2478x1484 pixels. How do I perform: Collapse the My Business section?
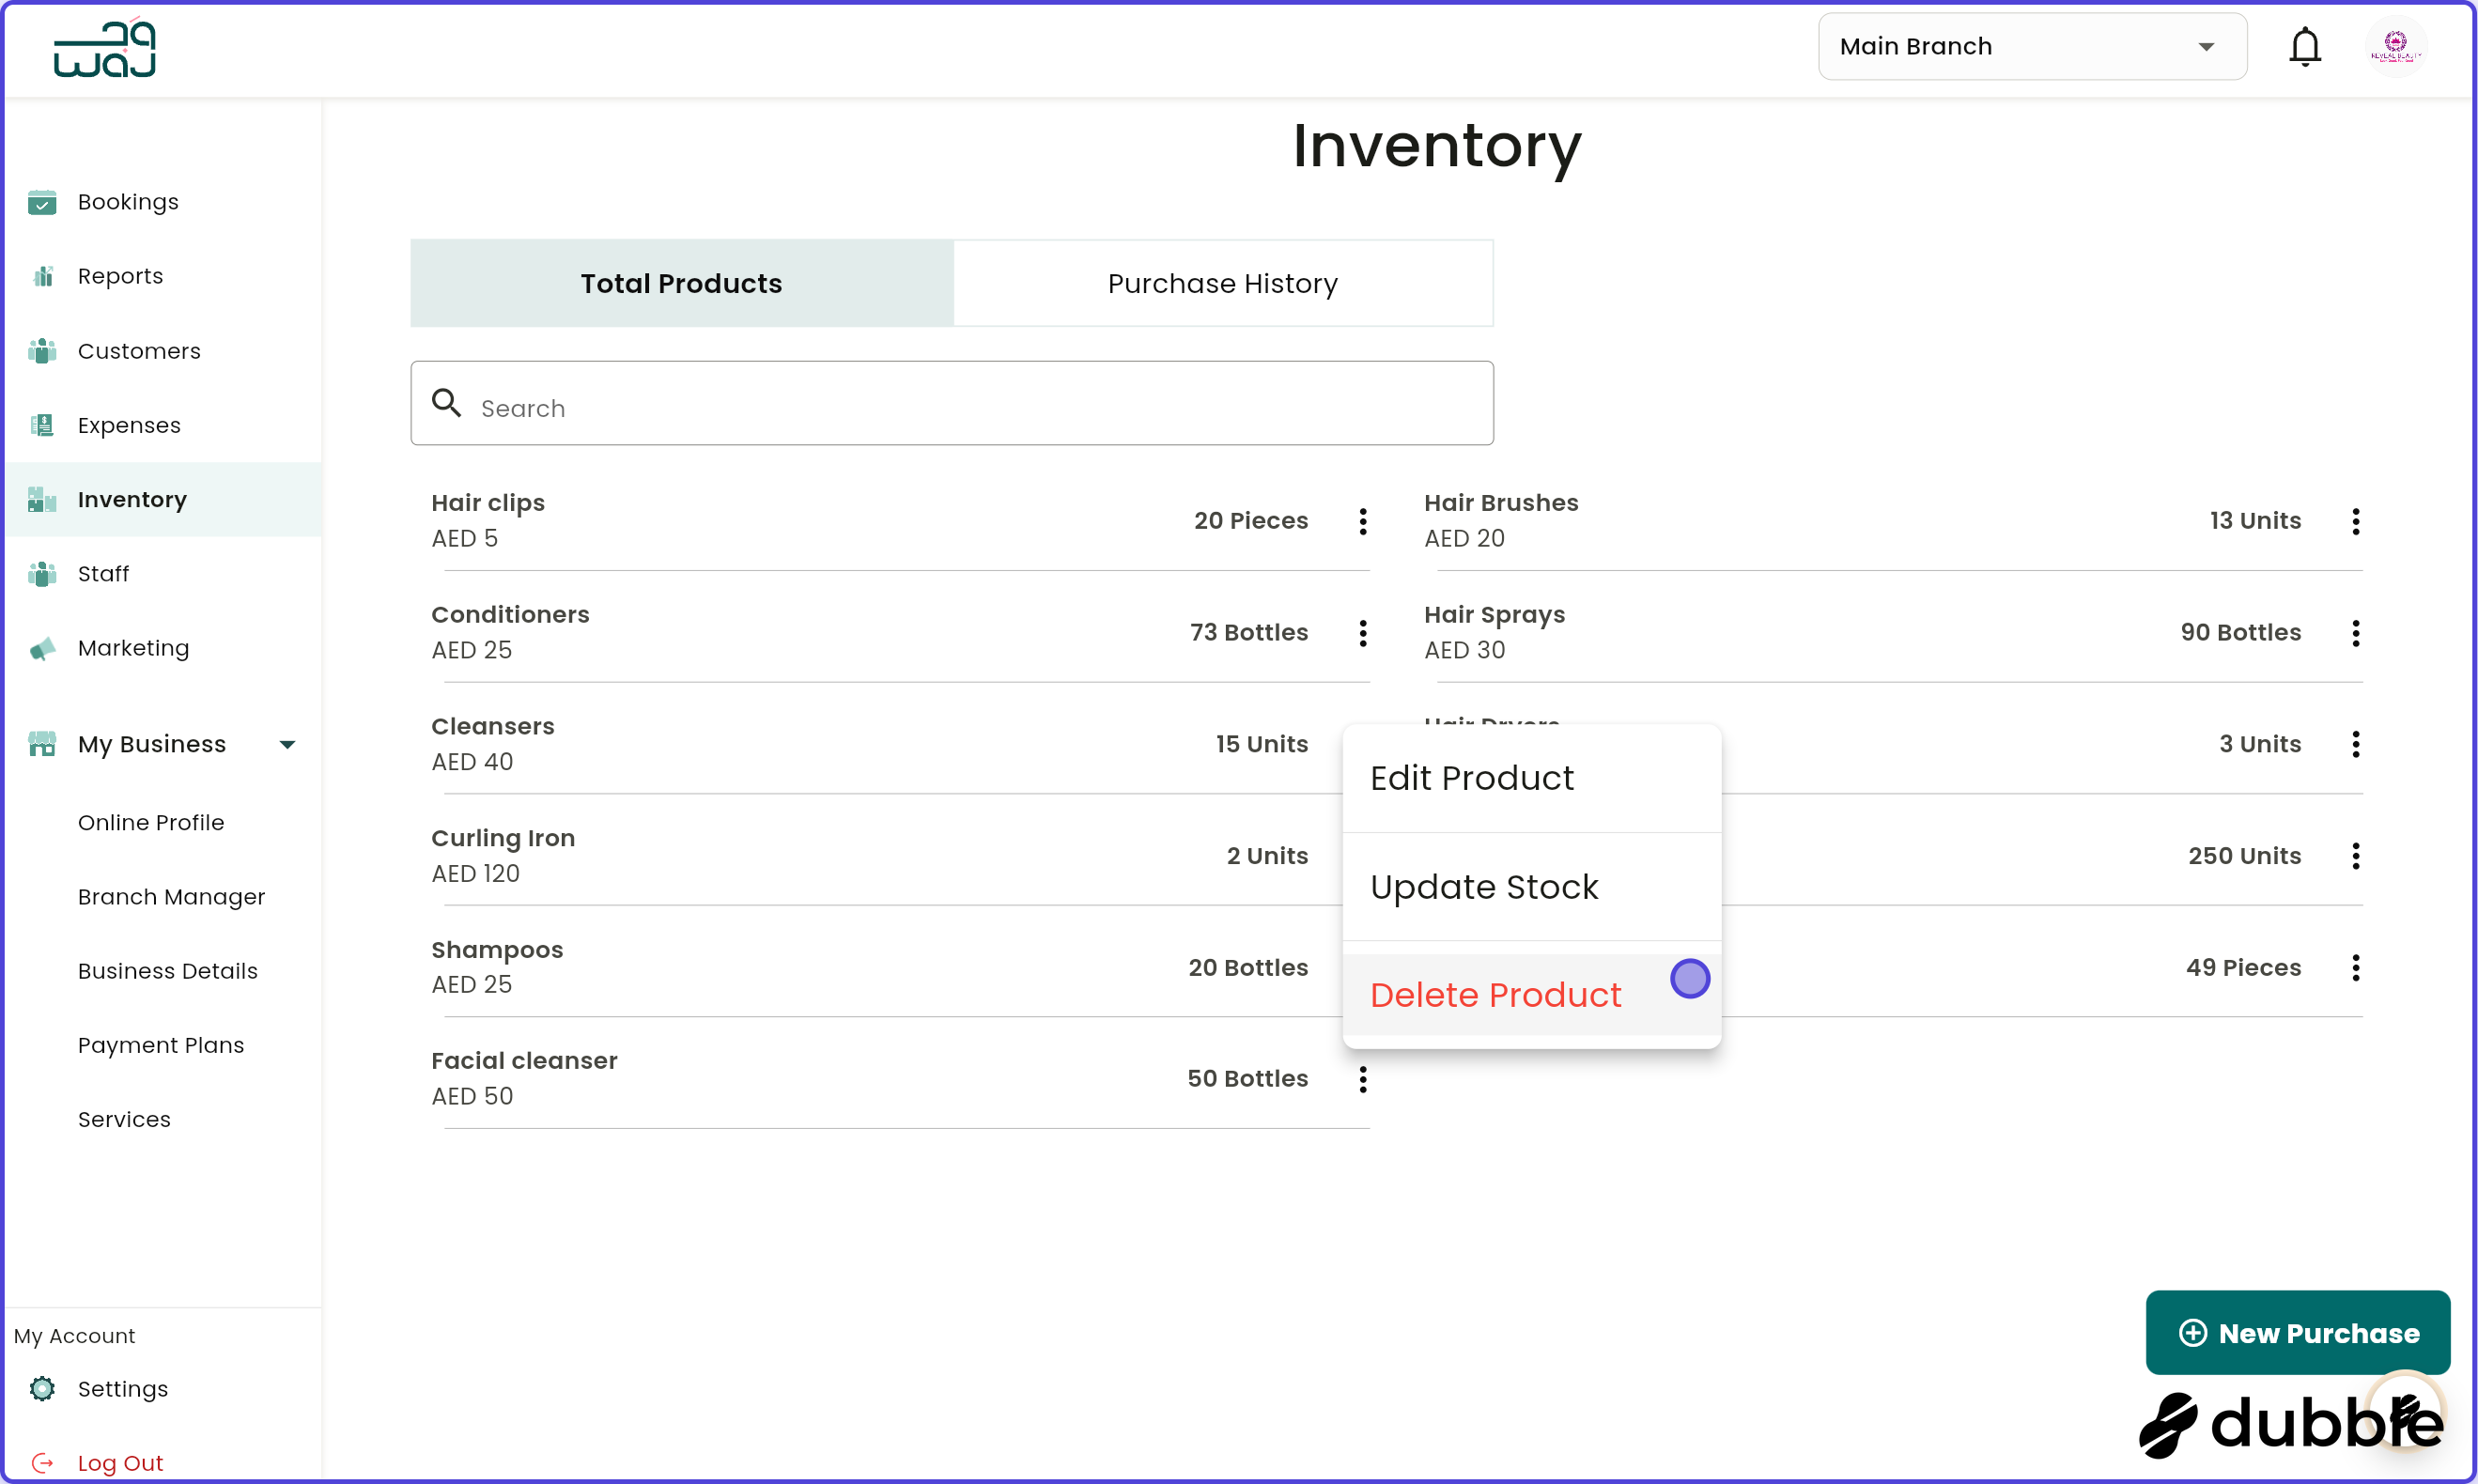287,744
